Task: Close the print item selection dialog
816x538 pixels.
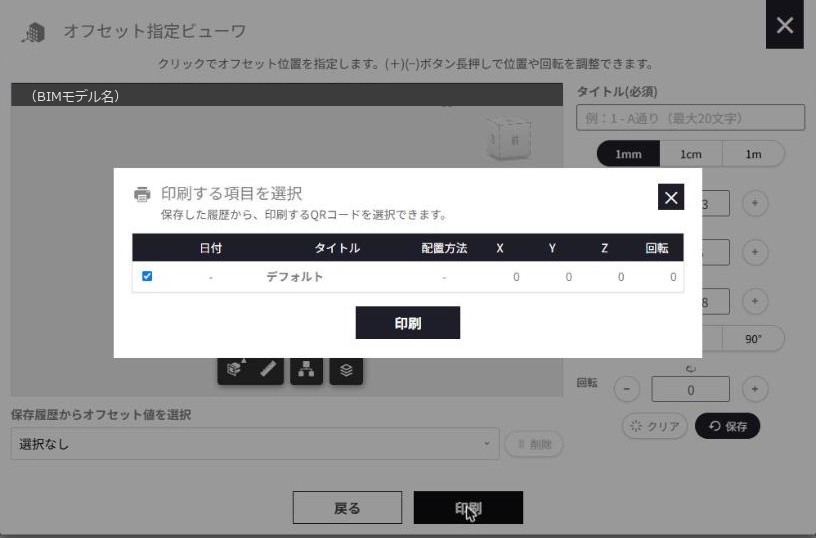Action: click(x=671, y=197)
